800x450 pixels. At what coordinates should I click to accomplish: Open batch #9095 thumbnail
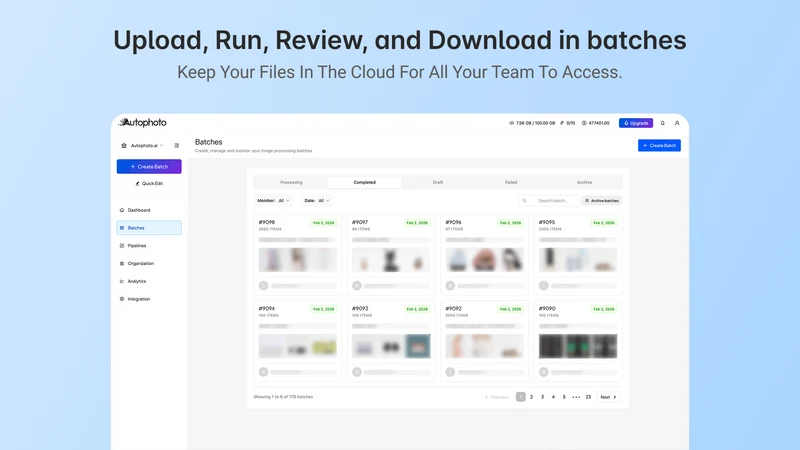578,260
